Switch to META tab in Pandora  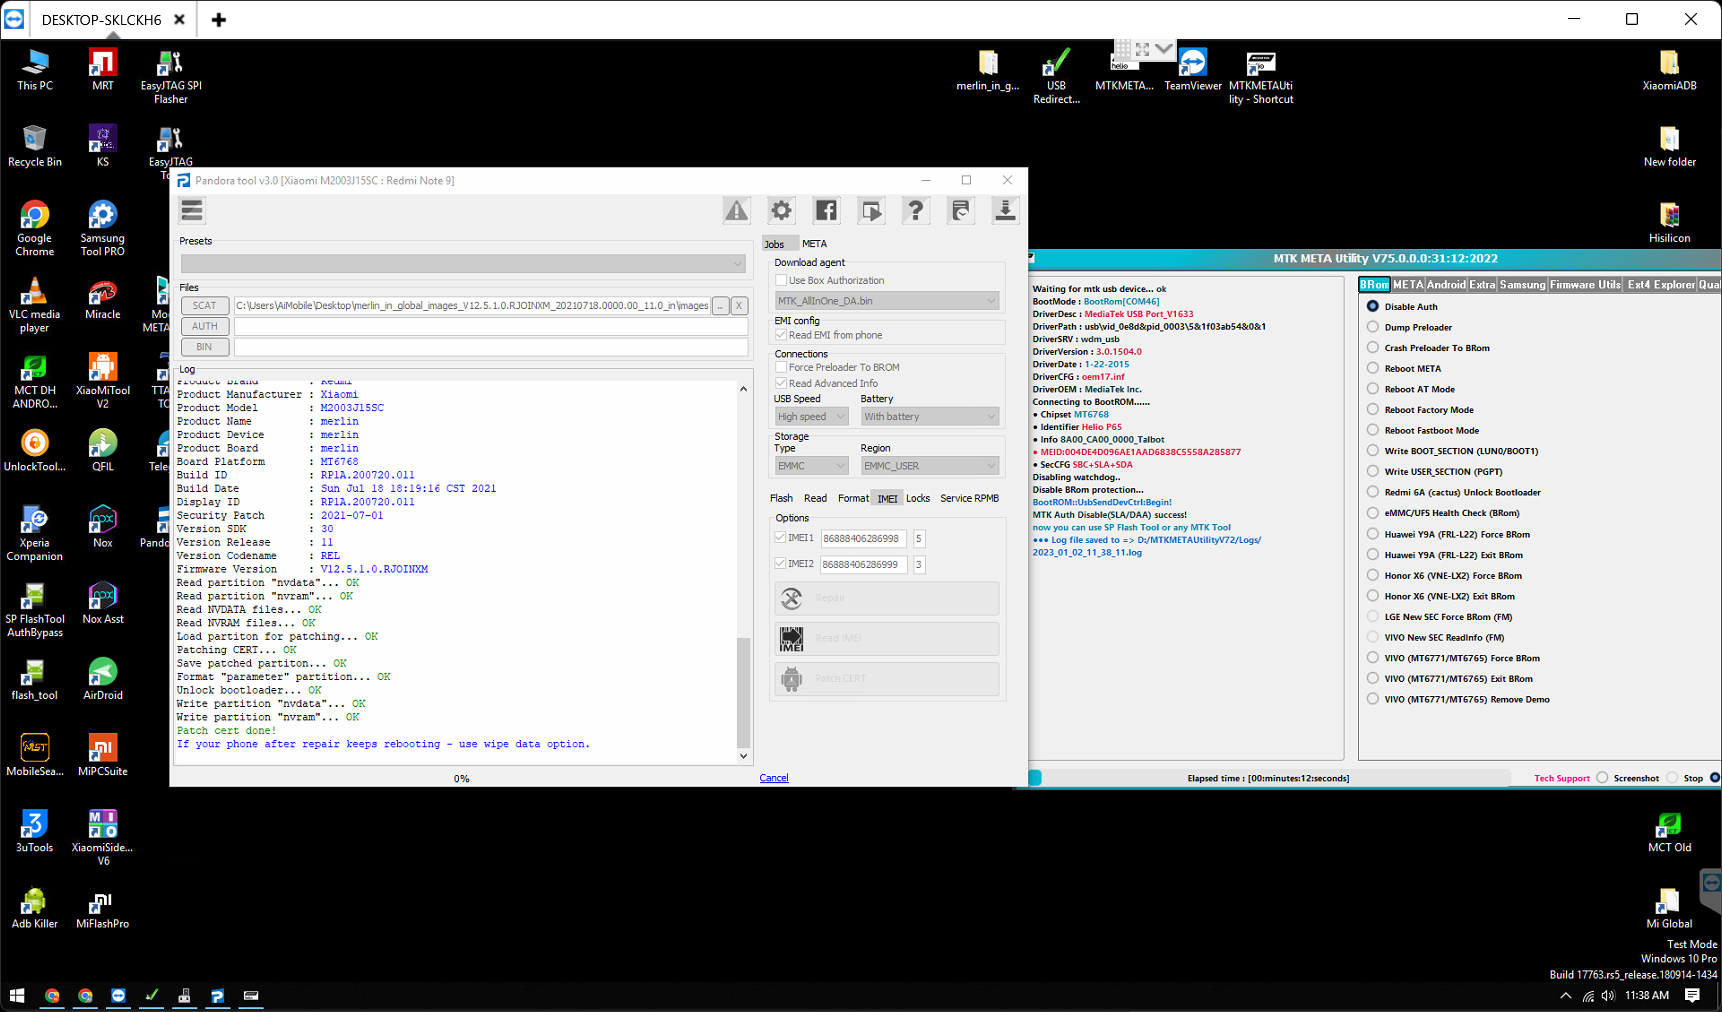point(814,244)
